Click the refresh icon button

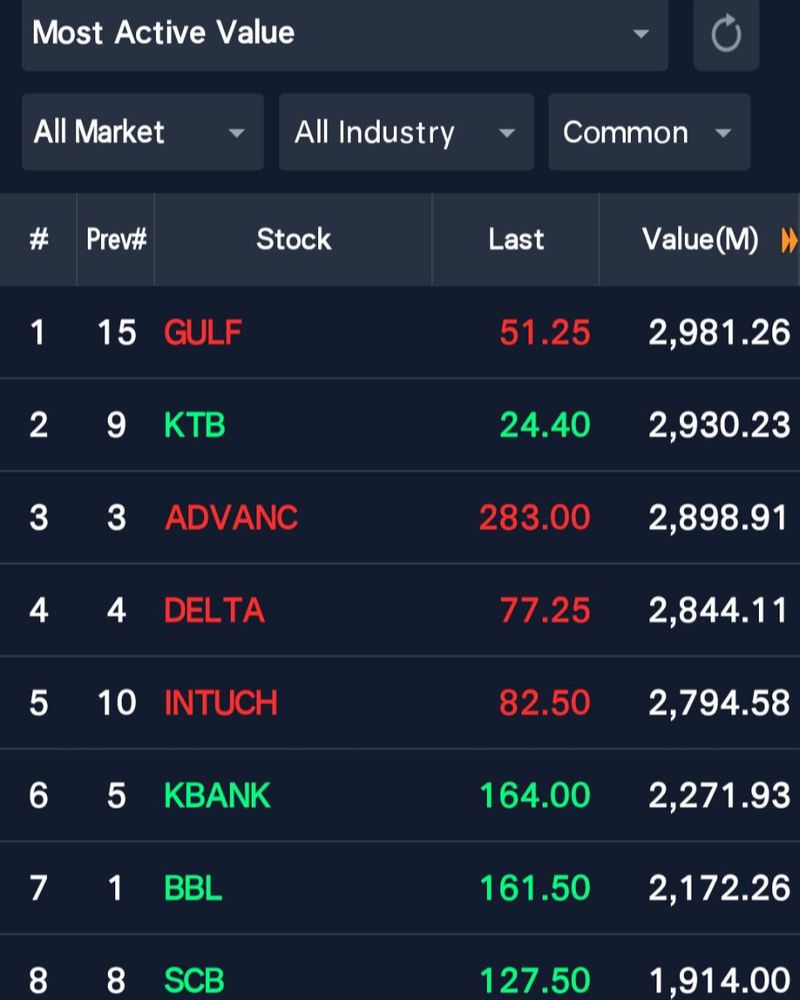point(726,35)
